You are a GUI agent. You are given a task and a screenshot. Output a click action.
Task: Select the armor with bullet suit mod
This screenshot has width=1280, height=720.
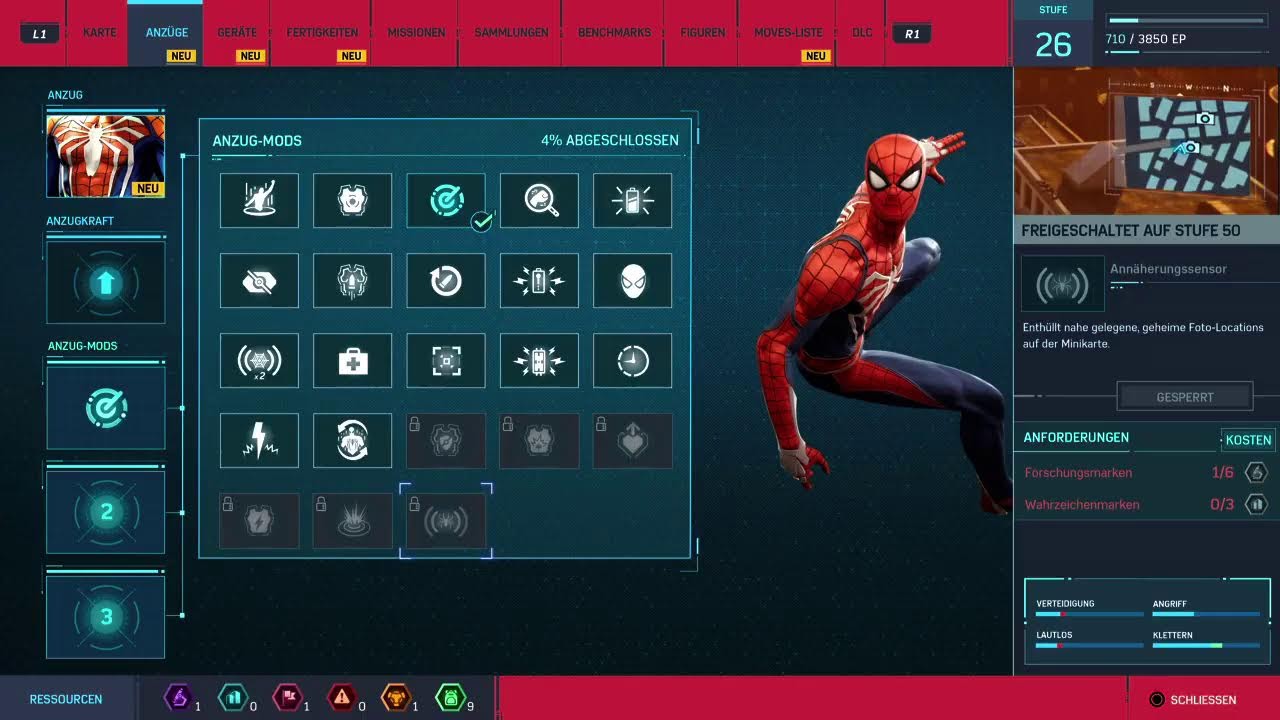click(352, 280)
